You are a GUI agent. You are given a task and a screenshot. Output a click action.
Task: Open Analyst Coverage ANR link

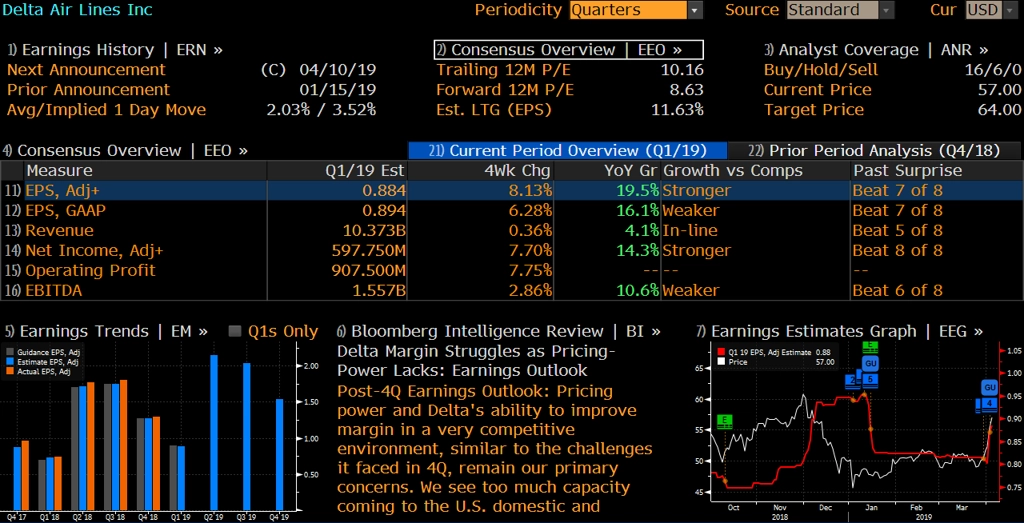tap(876, 50)
